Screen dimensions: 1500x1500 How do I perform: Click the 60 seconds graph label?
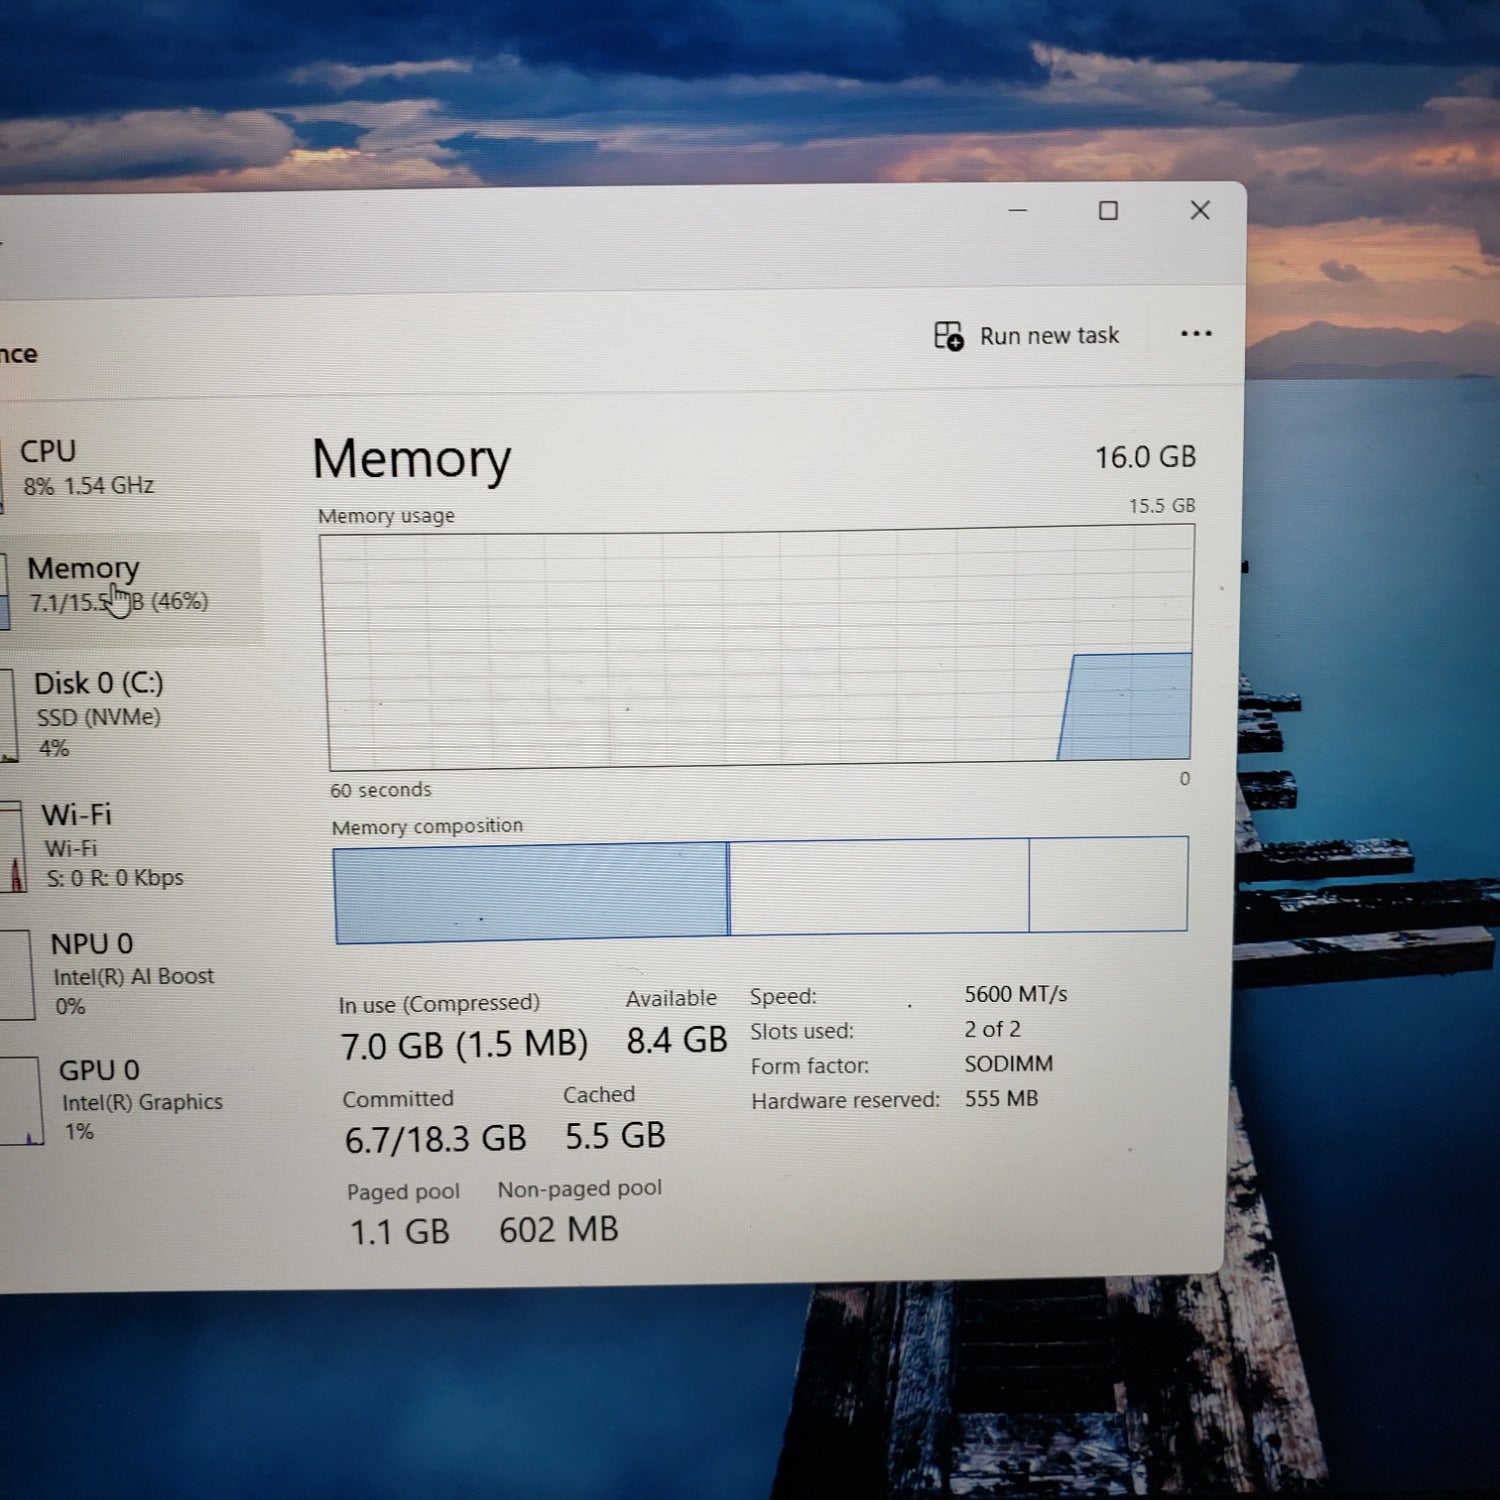click(381, 790)
